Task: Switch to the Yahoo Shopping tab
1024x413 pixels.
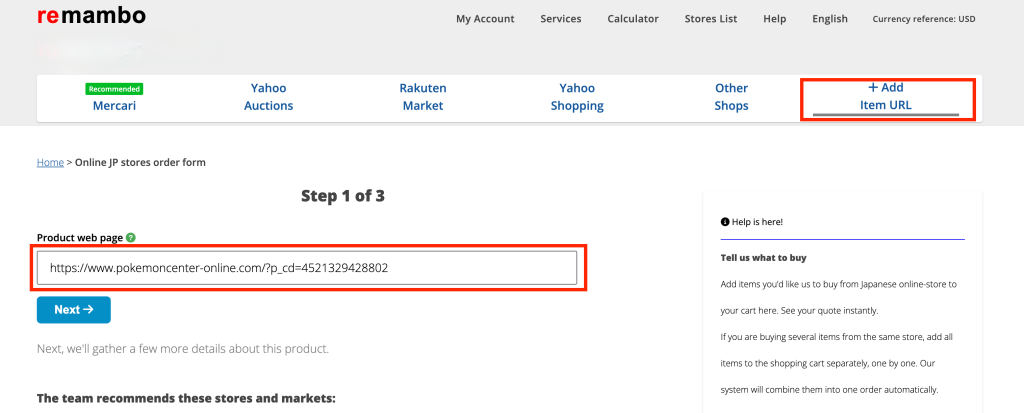Action: pyautogui.click(x=577, y=97)
